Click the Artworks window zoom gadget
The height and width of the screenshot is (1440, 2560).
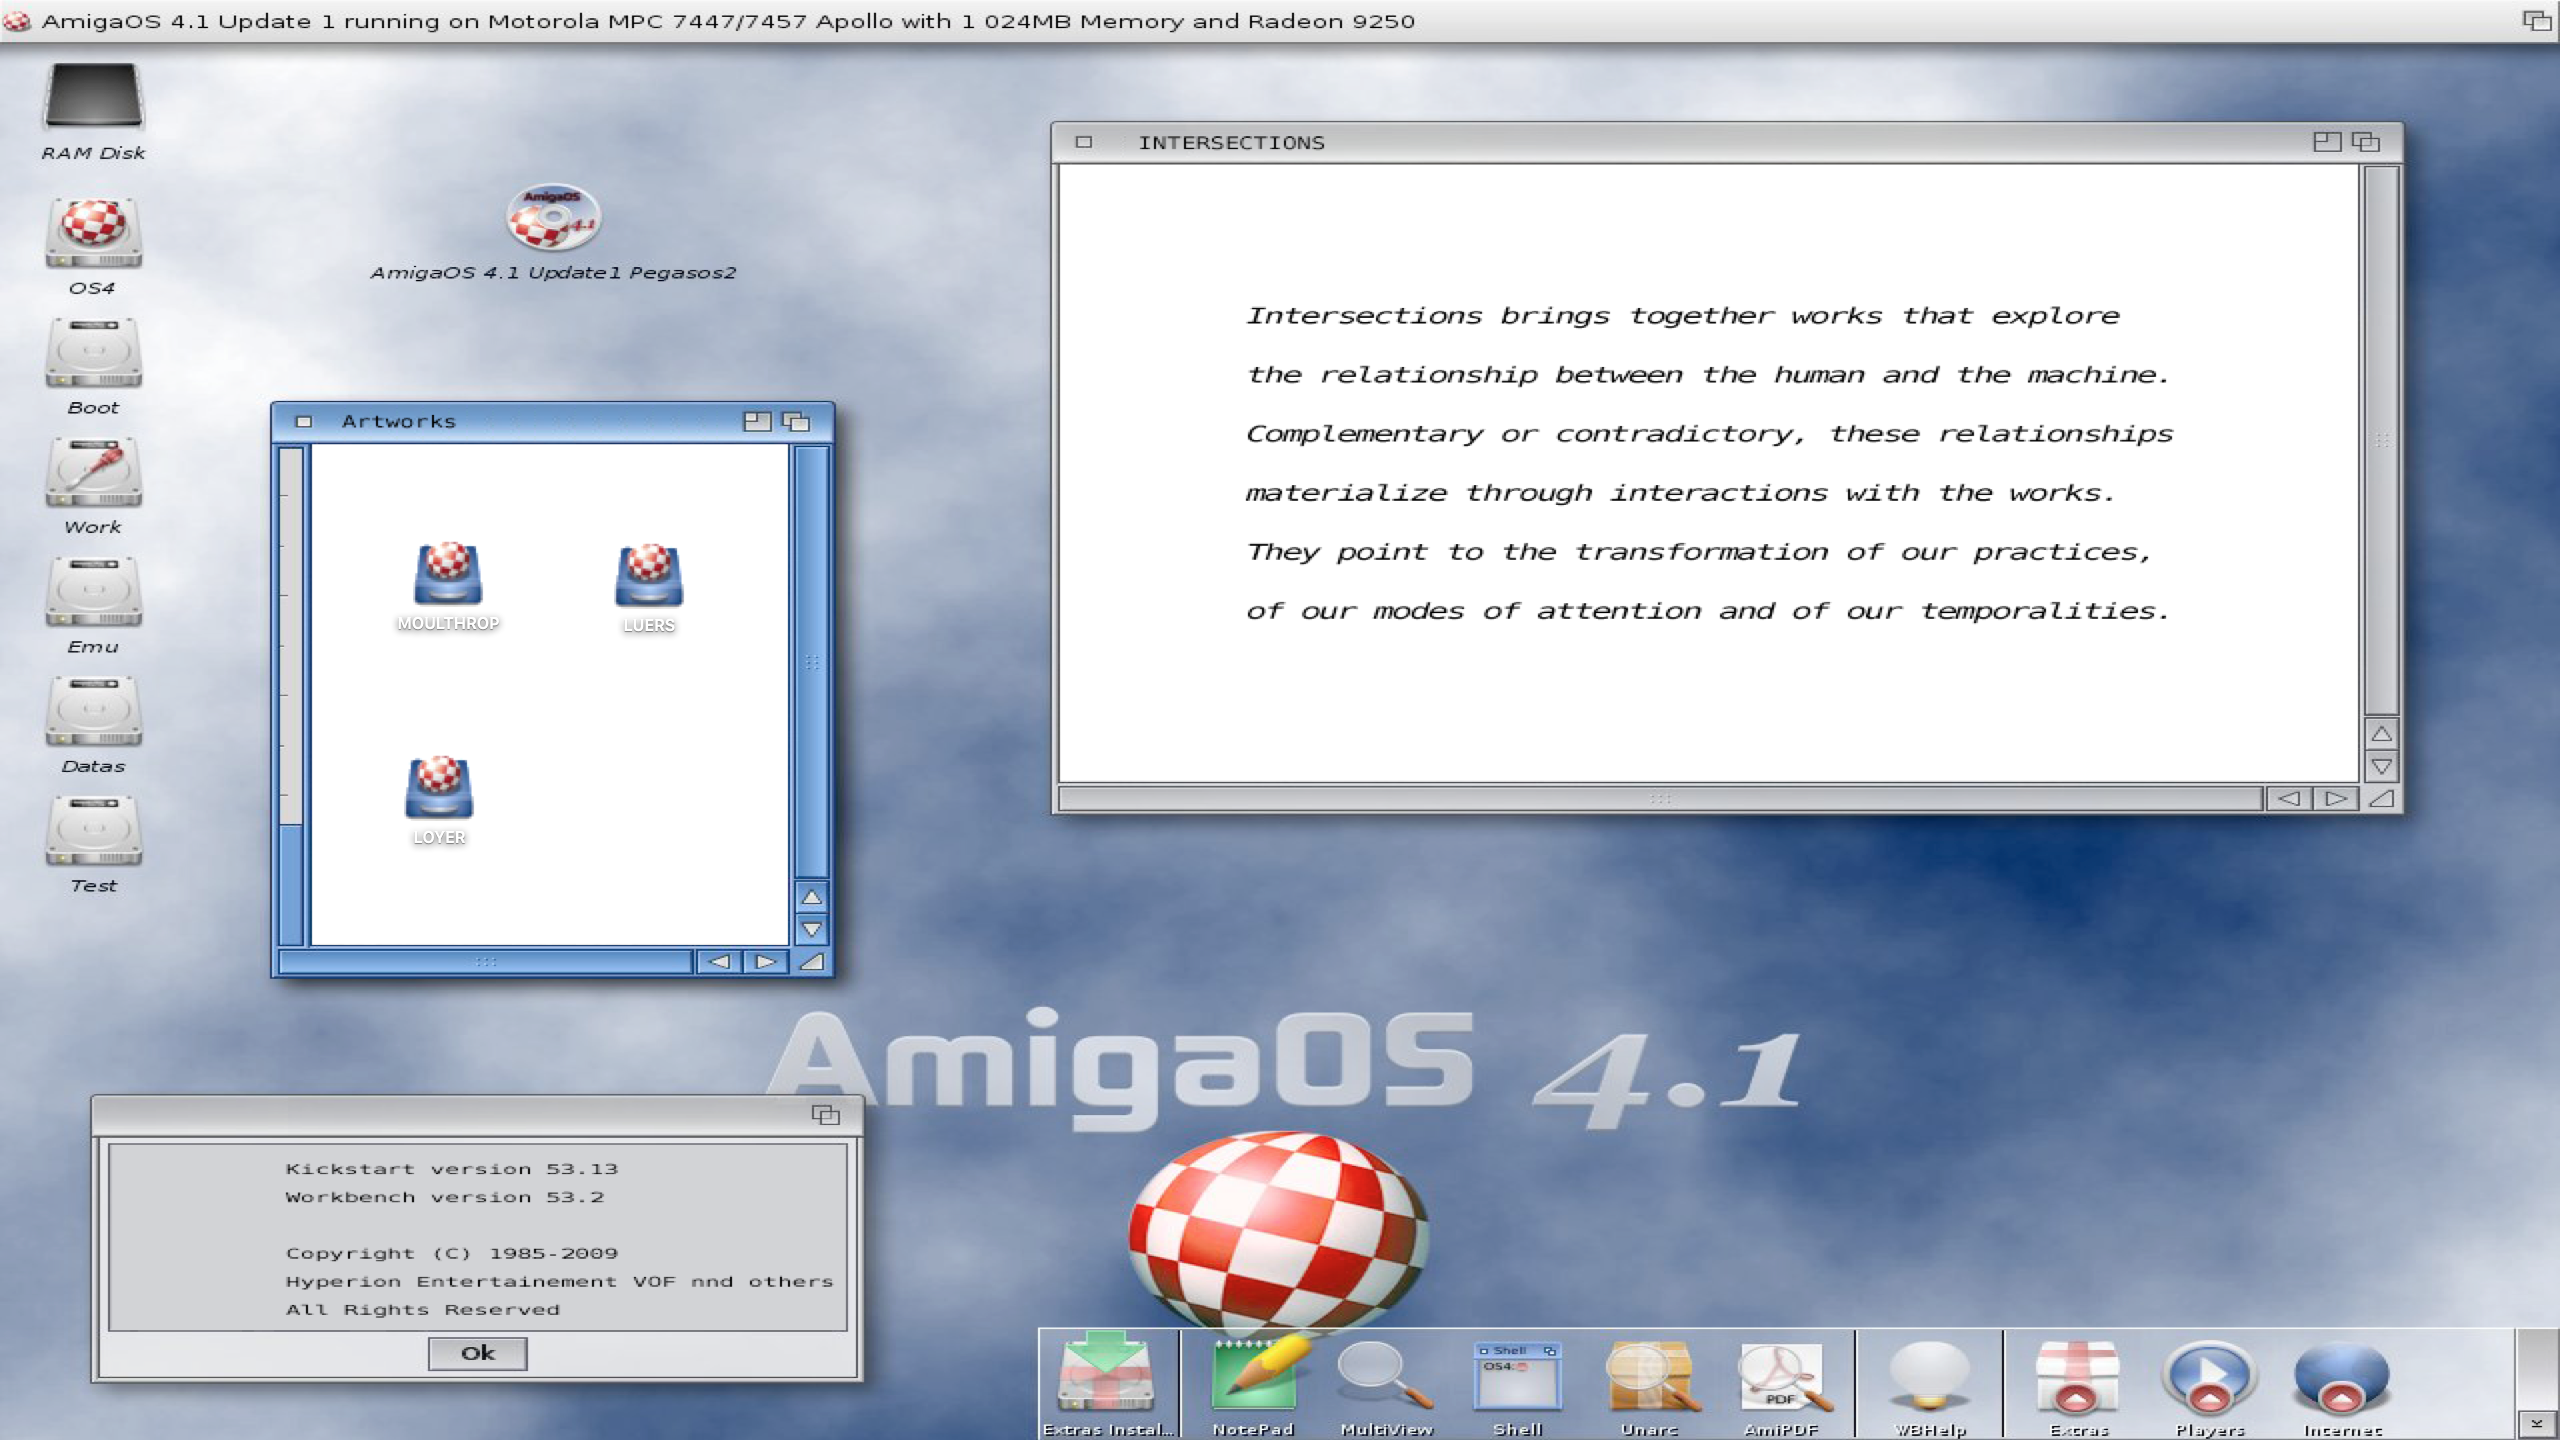click(x=757, y=422)
